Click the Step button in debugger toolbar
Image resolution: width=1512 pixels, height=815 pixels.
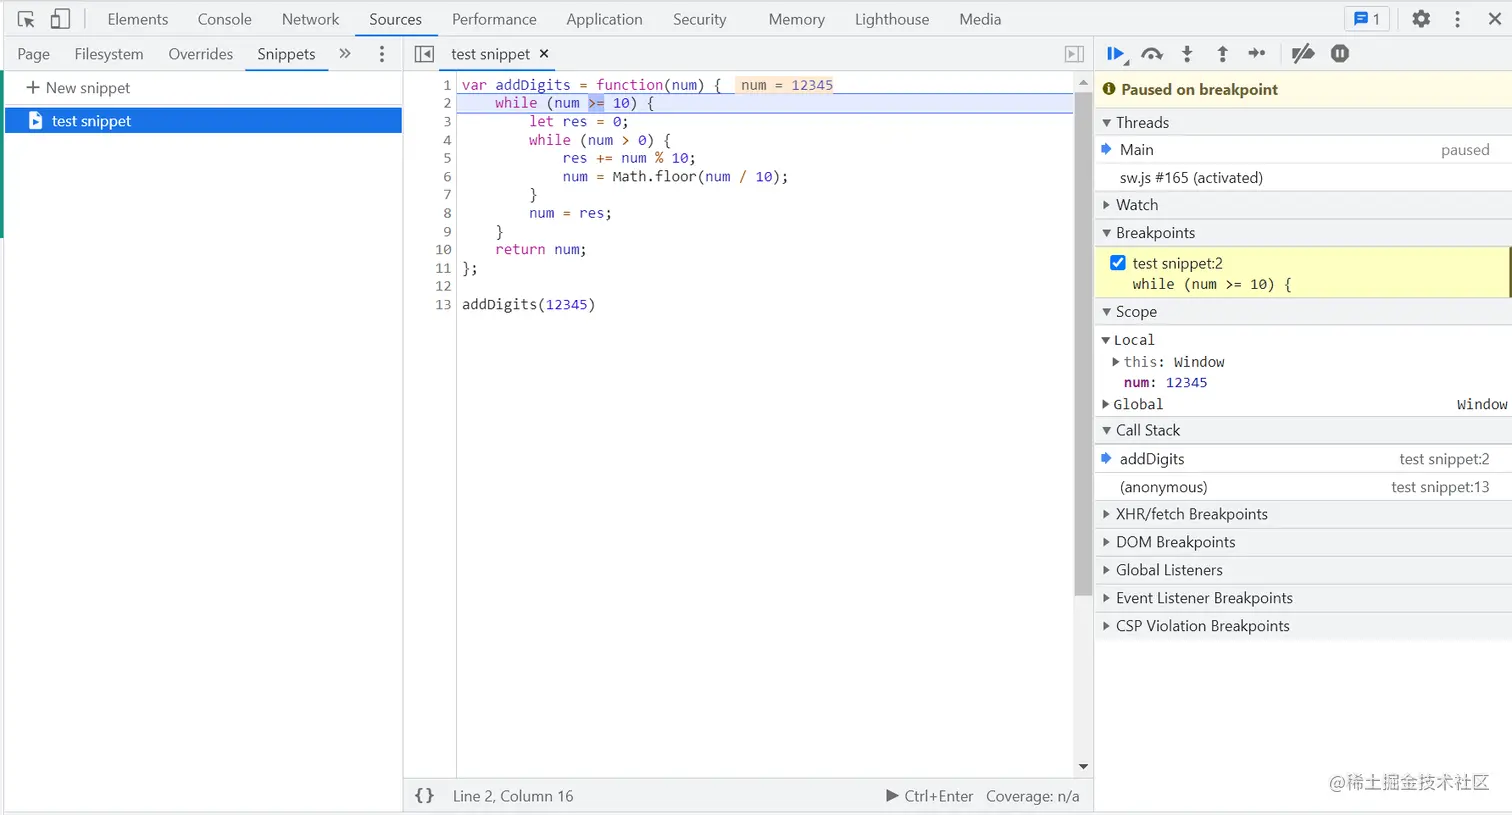click(1257, 54)
